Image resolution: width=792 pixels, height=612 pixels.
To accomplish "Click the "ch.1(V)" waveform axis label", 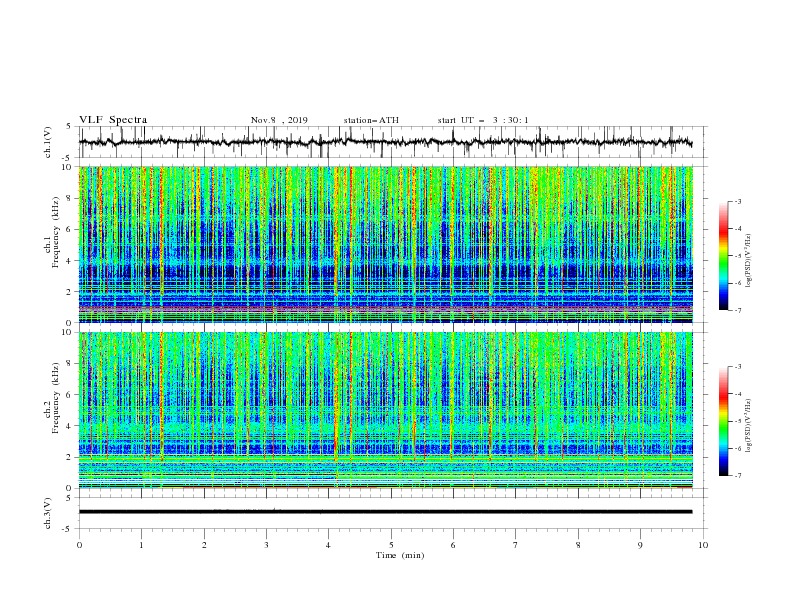I will coord(48,142).
